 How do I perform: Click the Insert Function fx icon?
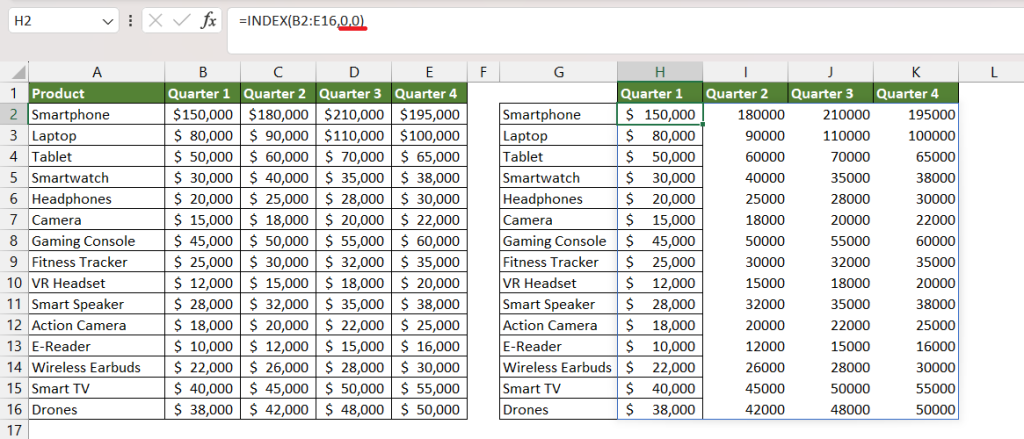[208, 21]
